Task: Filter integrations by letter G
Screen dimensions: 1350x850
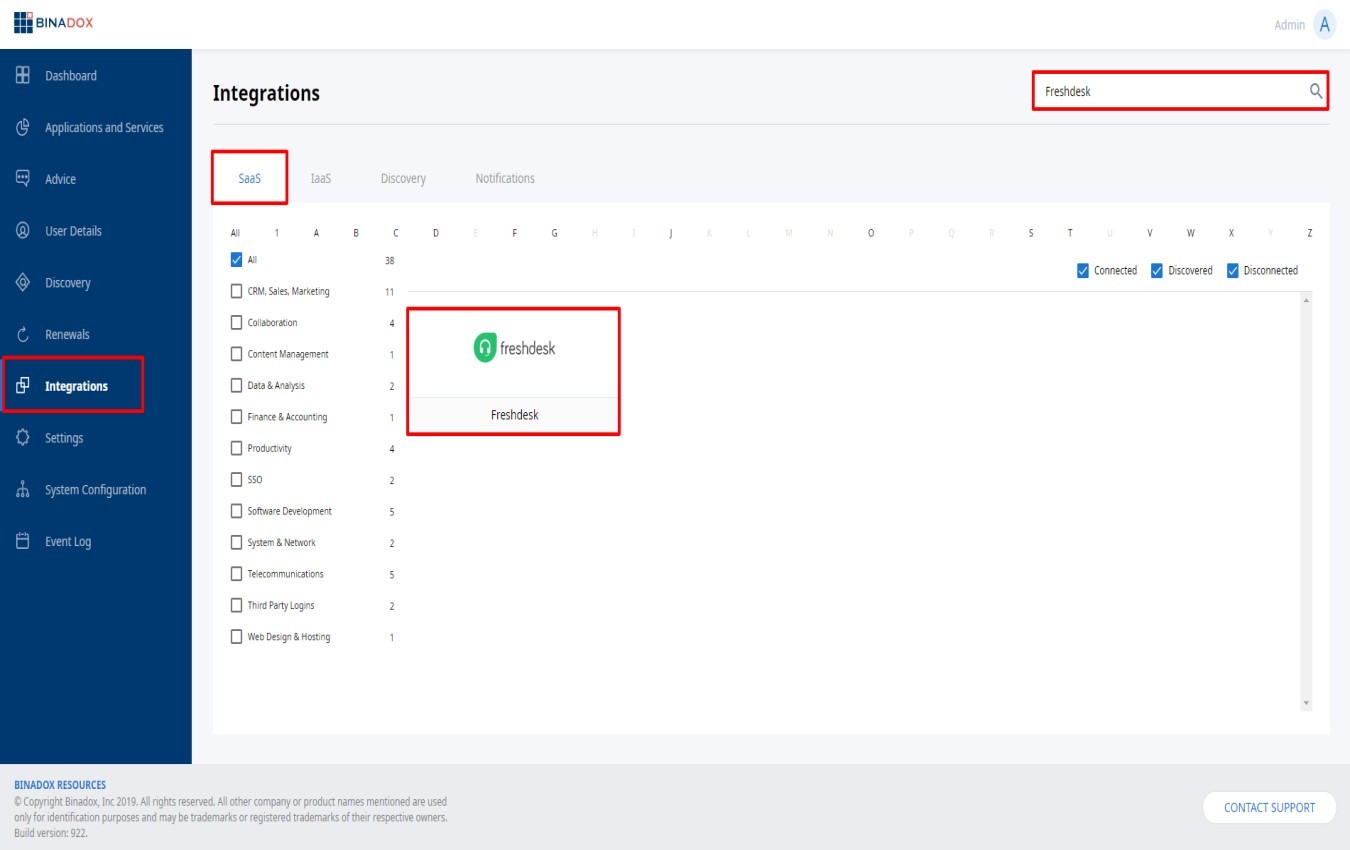Action: pos(555,233)
